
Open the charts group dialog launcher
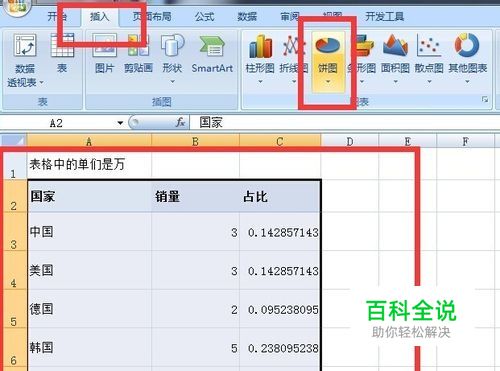[485, 99]
